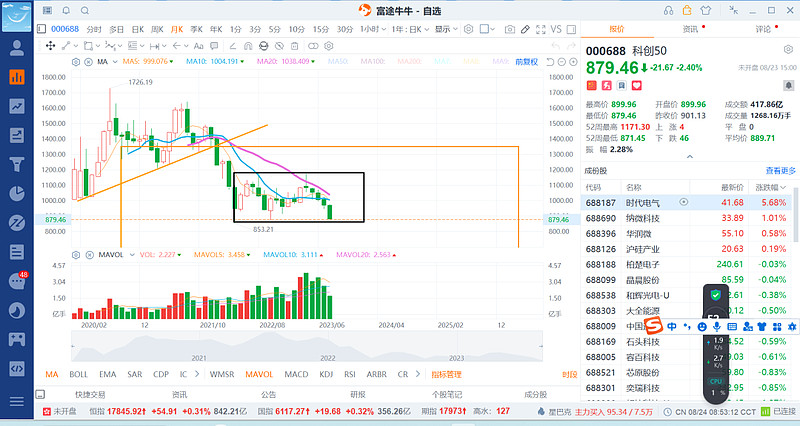Open the news document sidebar icon
This screenshot has height=426, width=800.
coord(16,252)
